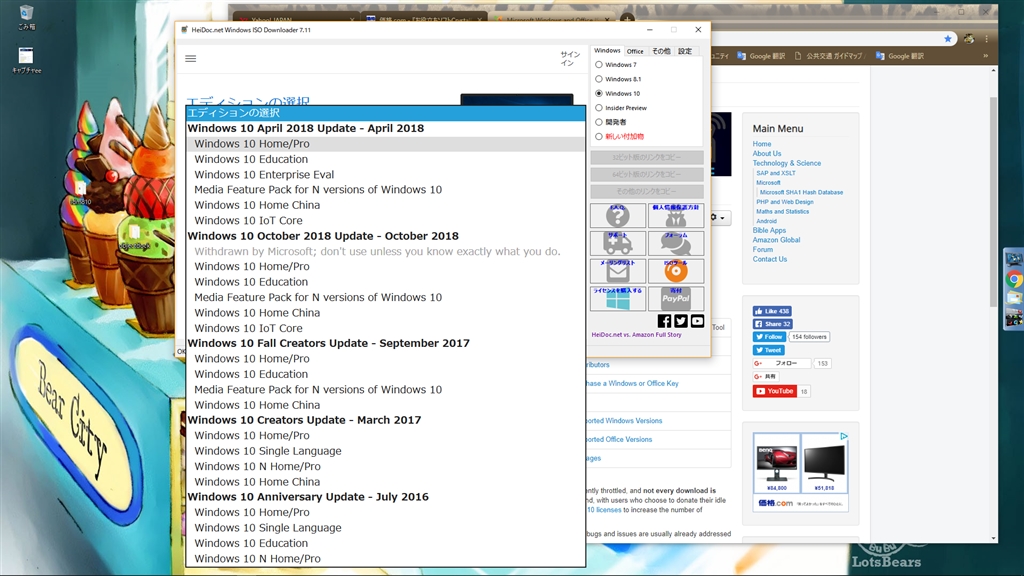
Task: Open the Chrome profile avatar
Action: [969, 39]
